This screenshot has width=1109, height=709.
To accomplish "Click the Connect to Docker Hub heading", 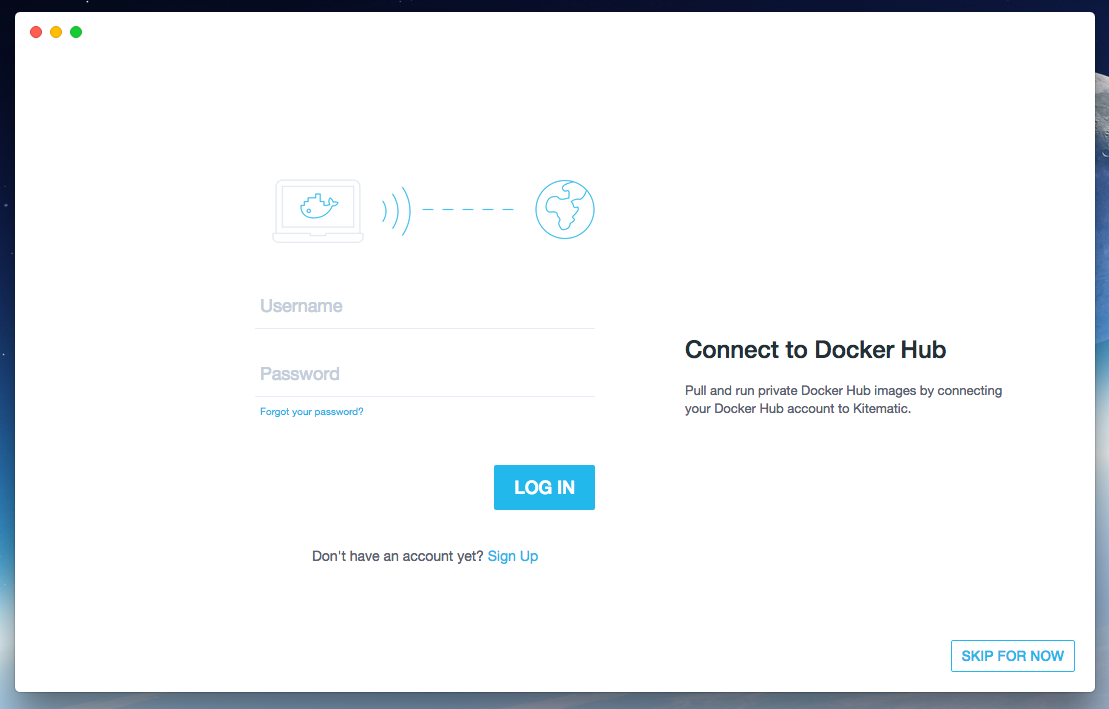I will pyautogui.click(x=815, y=350).
